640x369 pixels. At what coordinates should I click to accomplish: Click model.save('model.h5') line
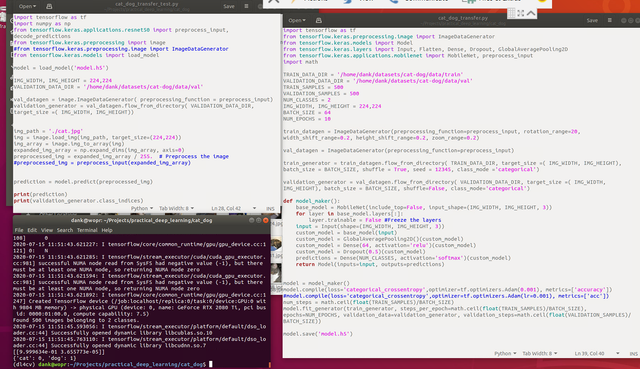pyautogui.click(x=318, y=333)
